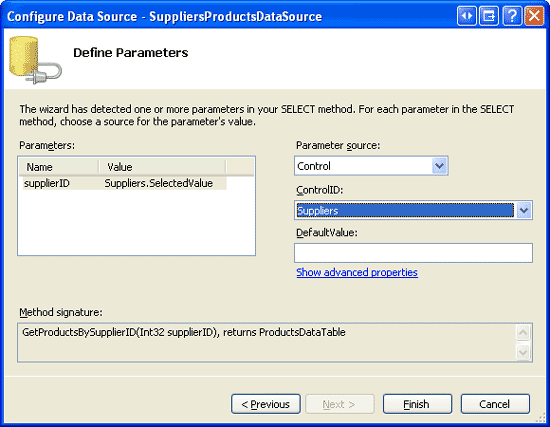This screenshot has height=427, width=550.
Task: Click the left-right arrows title bar icon
Action: pyautogui.click(x=467, y=16)
